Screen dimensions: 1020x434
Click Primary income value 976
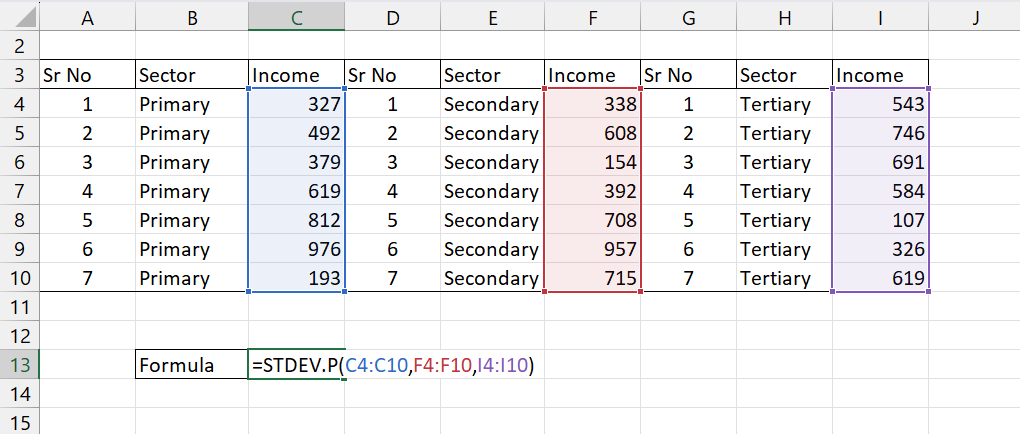(x=296, y=249)
